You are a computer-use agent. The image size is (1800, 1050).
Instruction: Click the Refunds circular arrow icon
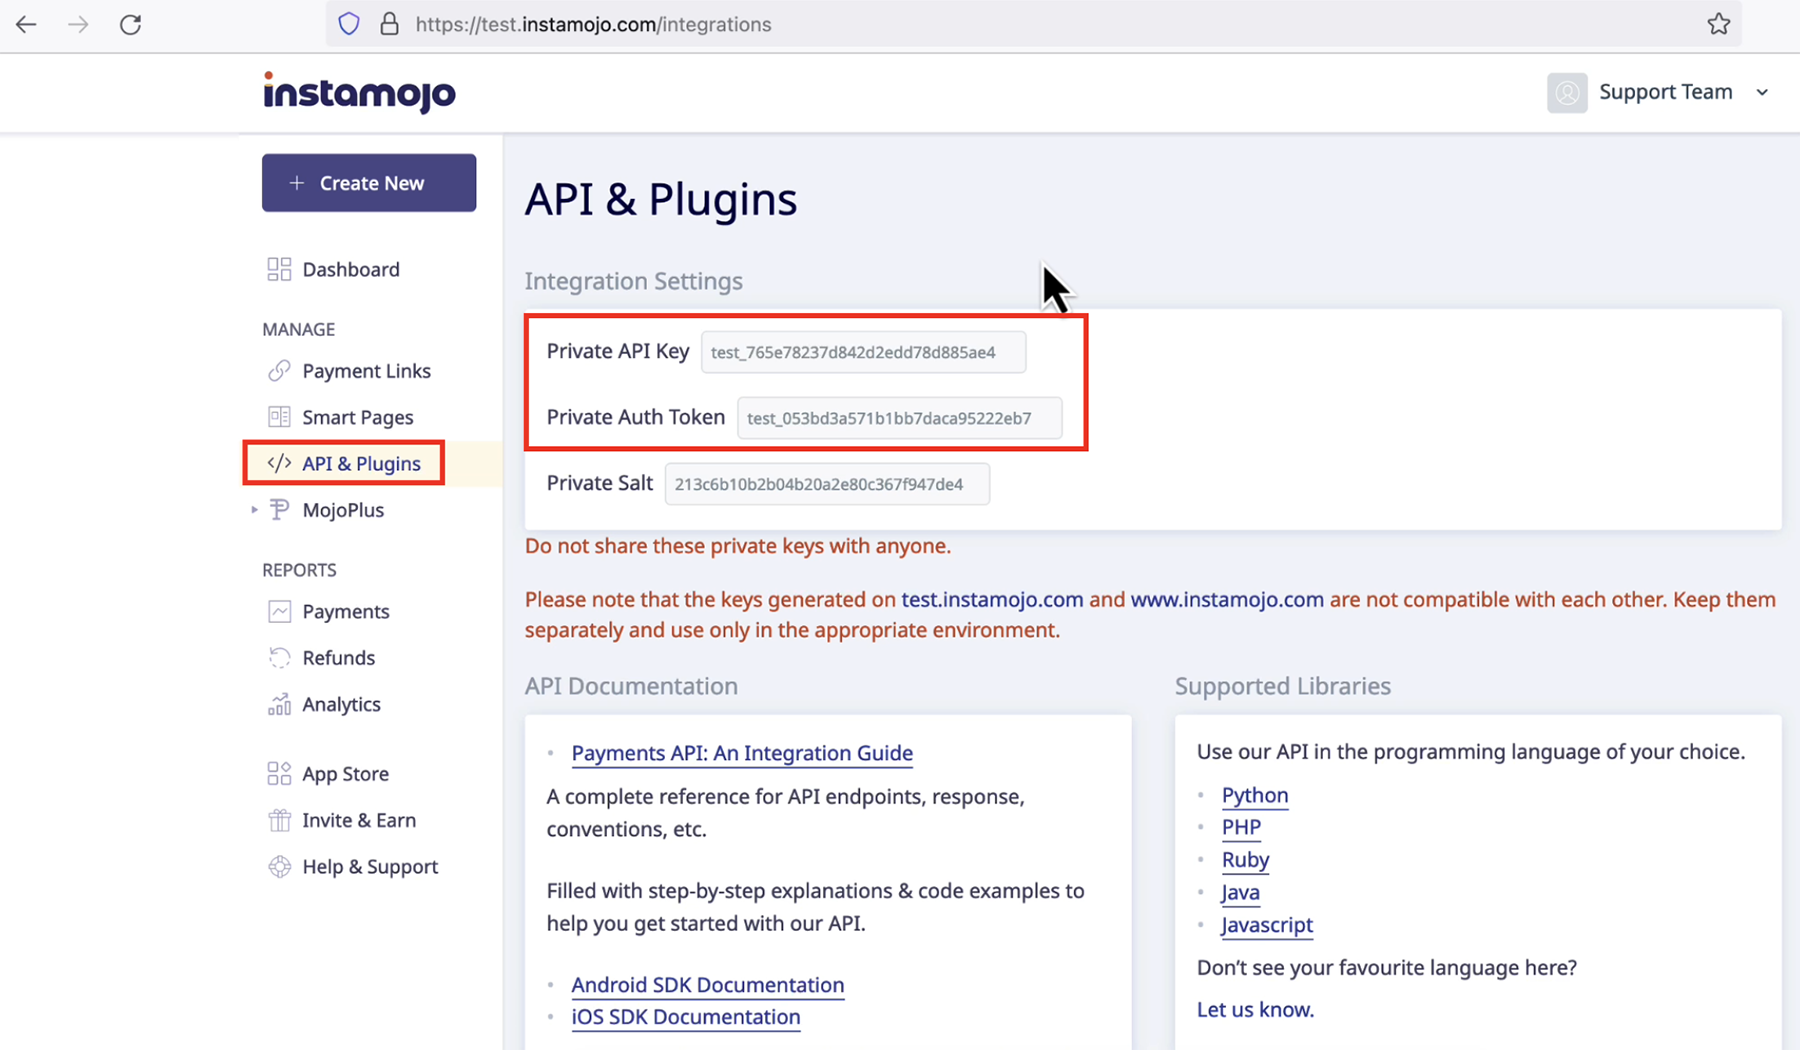[x=279, y=658]
